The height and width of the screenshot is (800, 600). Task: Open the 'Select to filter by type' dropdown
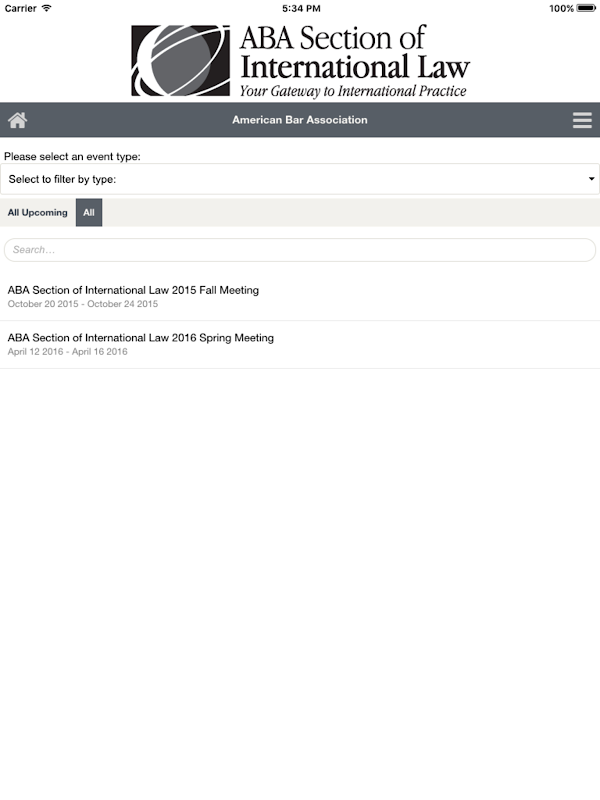tap(300, 179)
